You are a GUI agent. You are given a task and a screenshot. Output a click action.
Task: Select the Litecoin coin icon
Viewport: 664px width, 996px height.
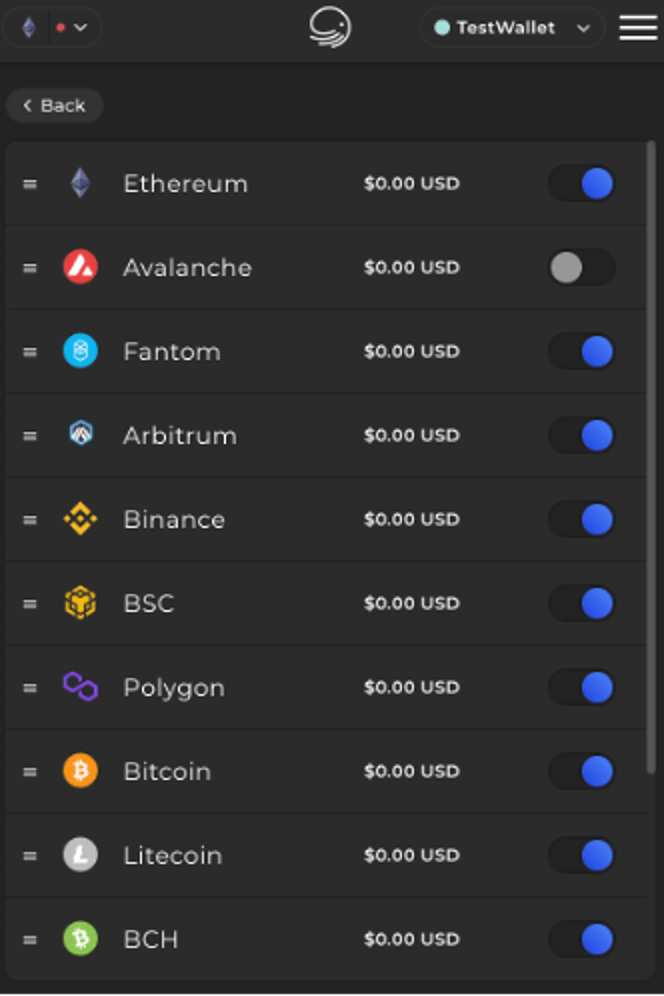[x=80, y=856]
